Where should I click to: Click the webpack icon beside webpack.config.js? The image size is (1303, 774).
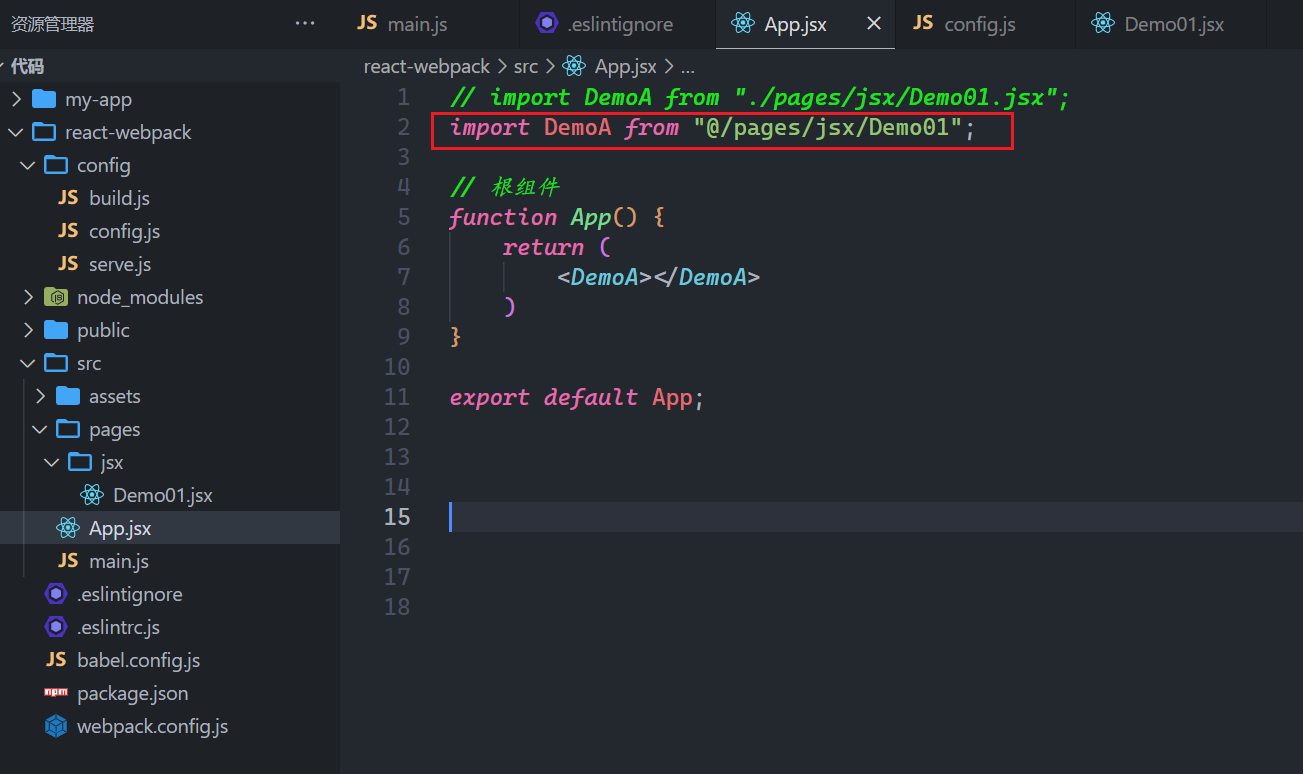click(x=56, y=726)
